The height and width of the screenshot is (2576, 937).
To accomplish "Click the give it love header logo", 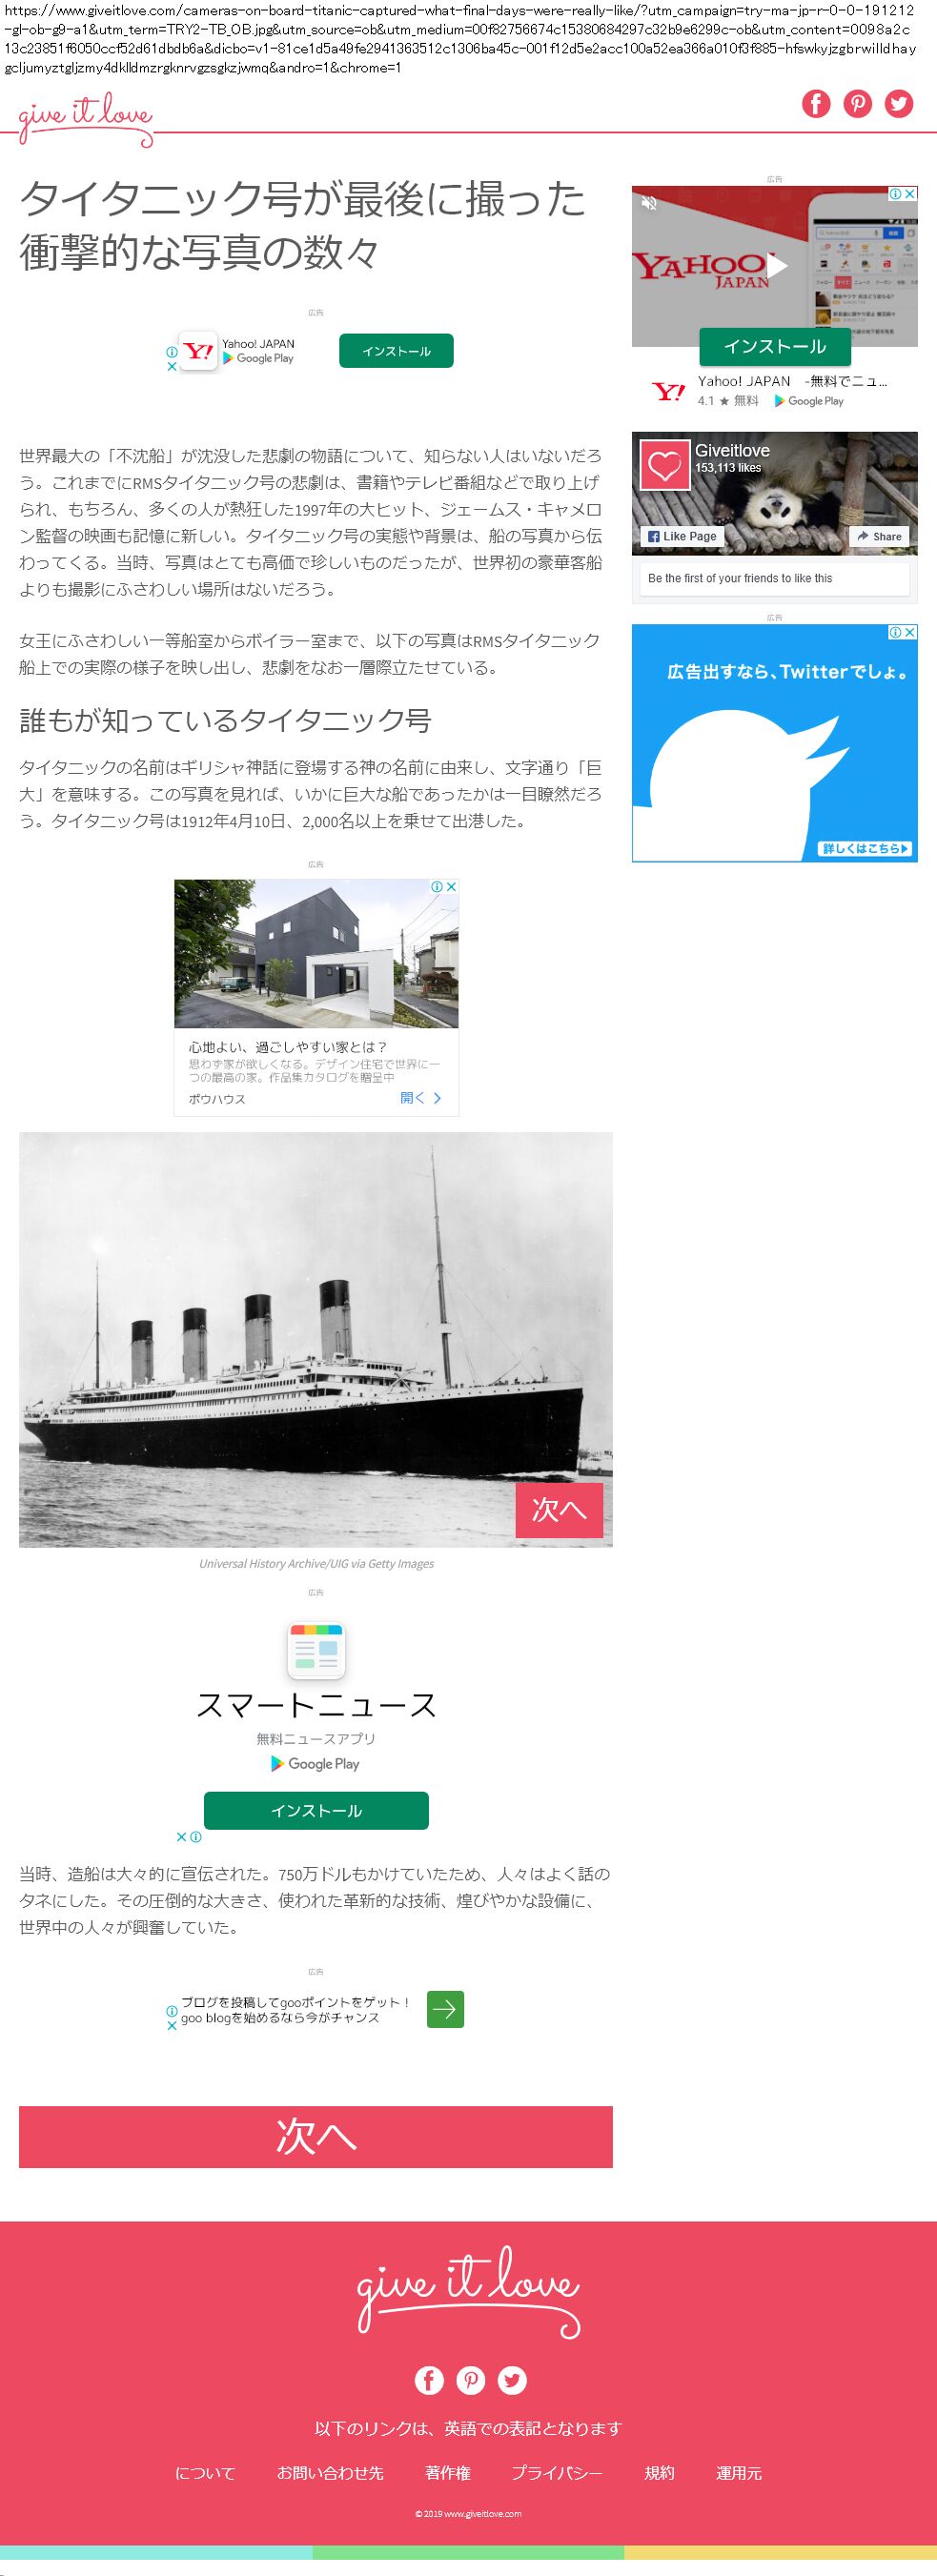I will coord(86,120).
